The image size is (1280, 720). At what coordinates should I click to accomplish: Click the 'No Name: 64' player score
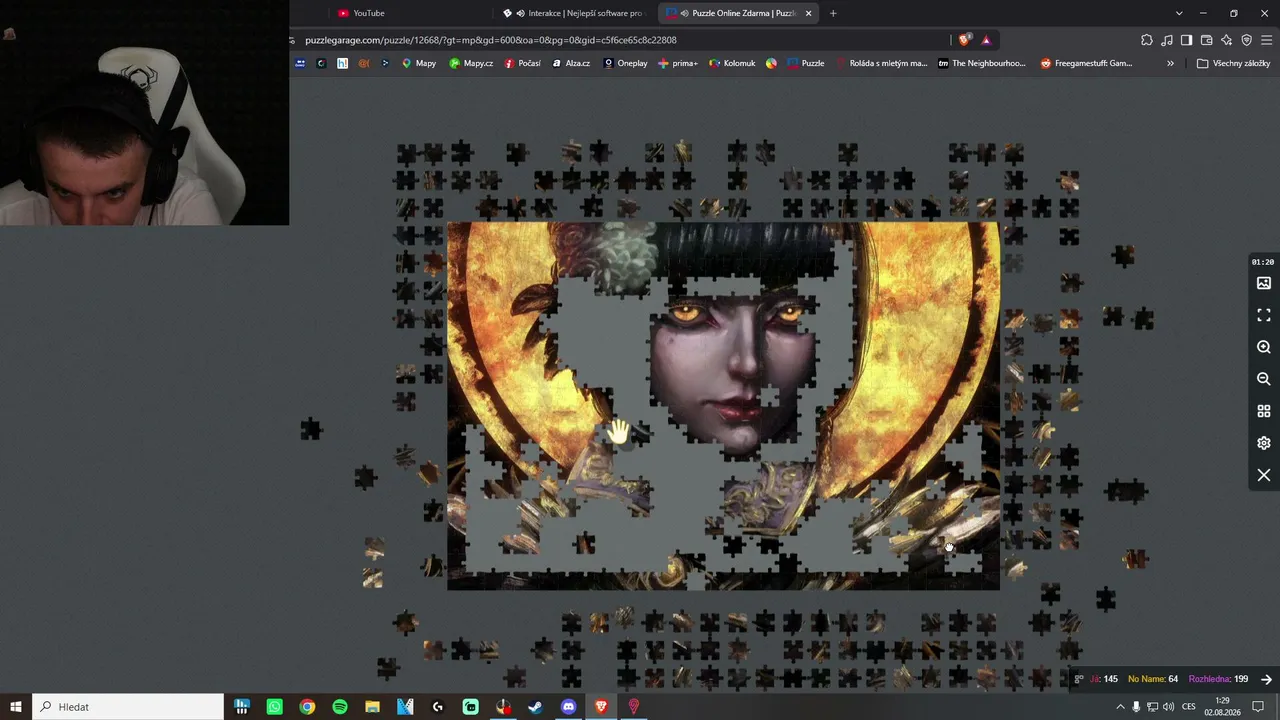(1153, 679)
